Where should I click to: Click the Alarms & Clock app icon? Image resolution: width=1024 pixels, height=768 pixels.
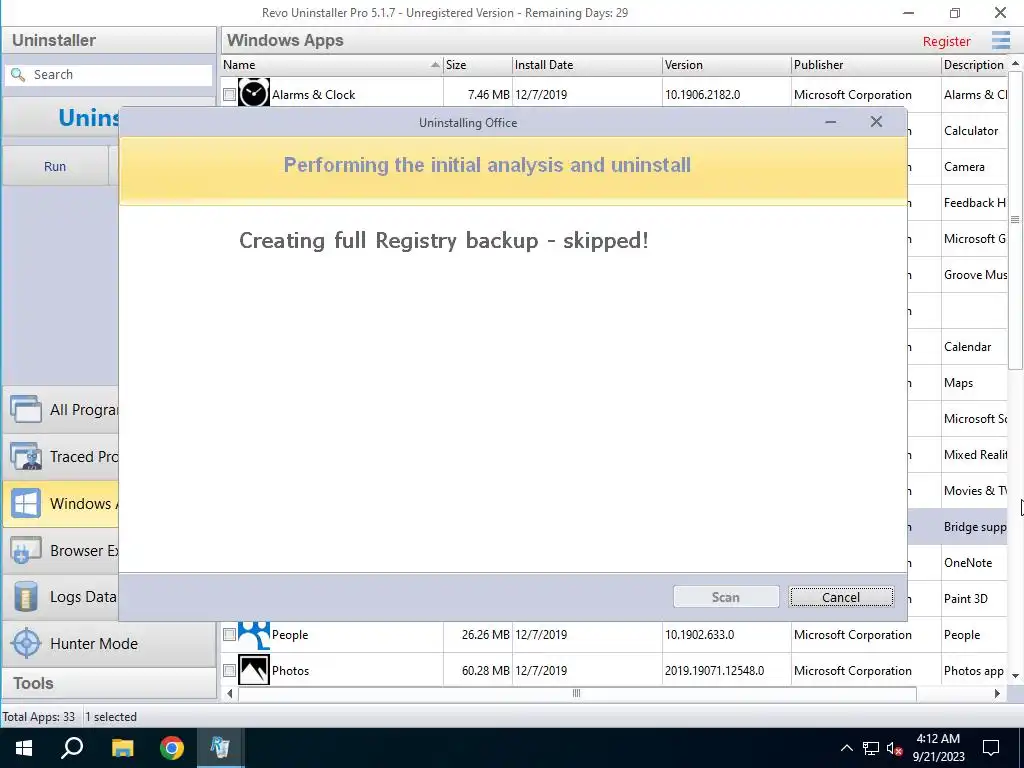253,93
